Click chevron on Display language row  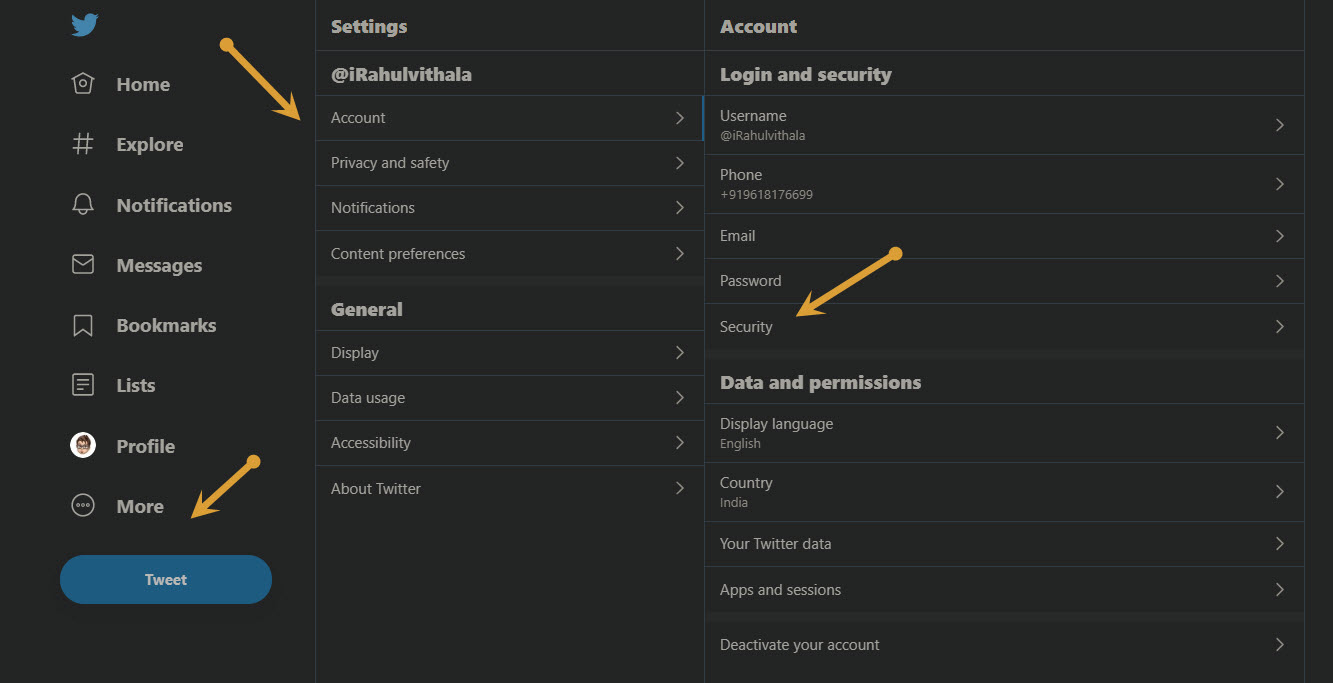pos(1280,433)
